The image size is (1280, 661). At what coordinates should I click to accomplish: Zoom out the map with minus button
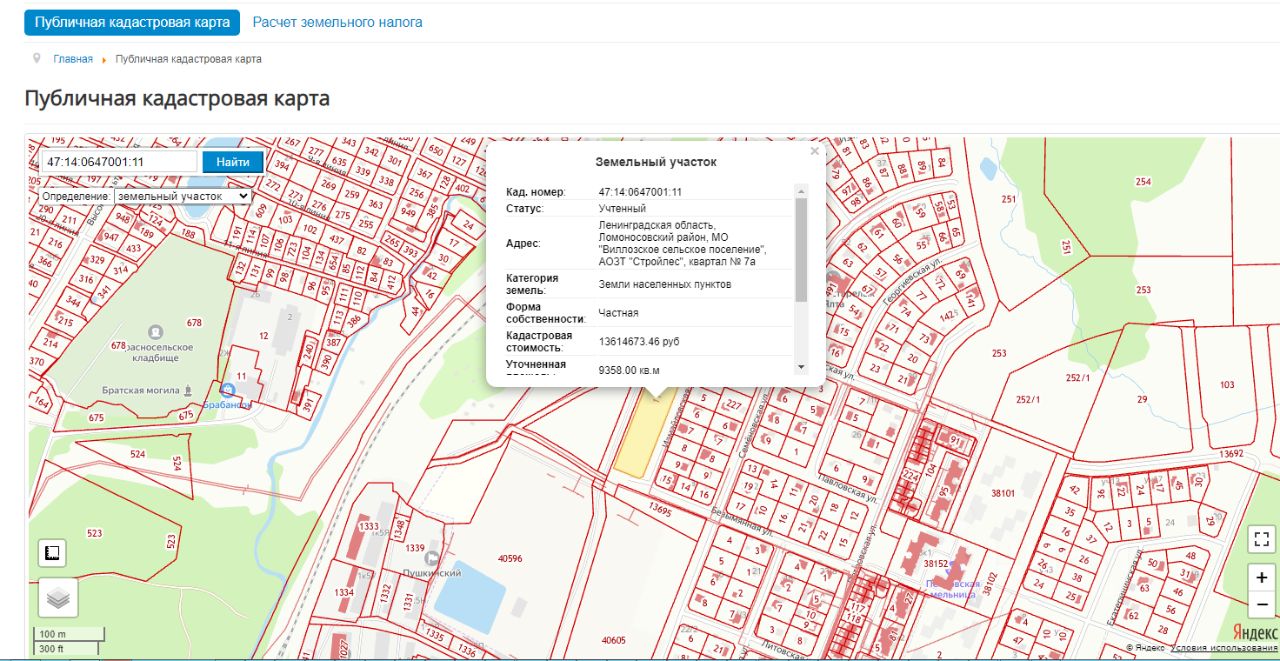tap(1262, 604)
